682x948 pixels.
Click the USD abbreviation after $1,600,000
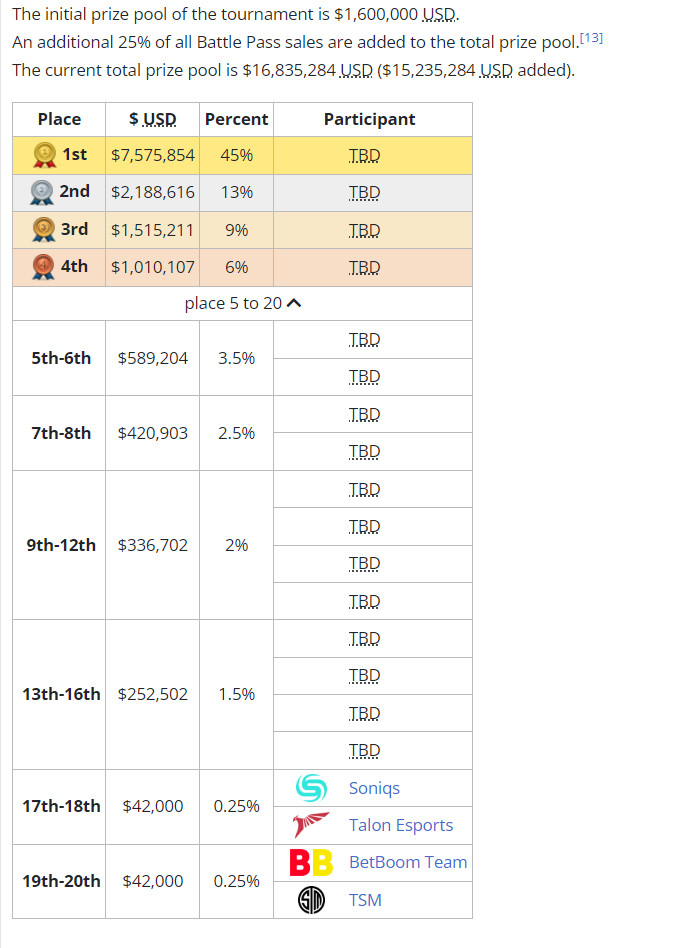click(439, 15)
